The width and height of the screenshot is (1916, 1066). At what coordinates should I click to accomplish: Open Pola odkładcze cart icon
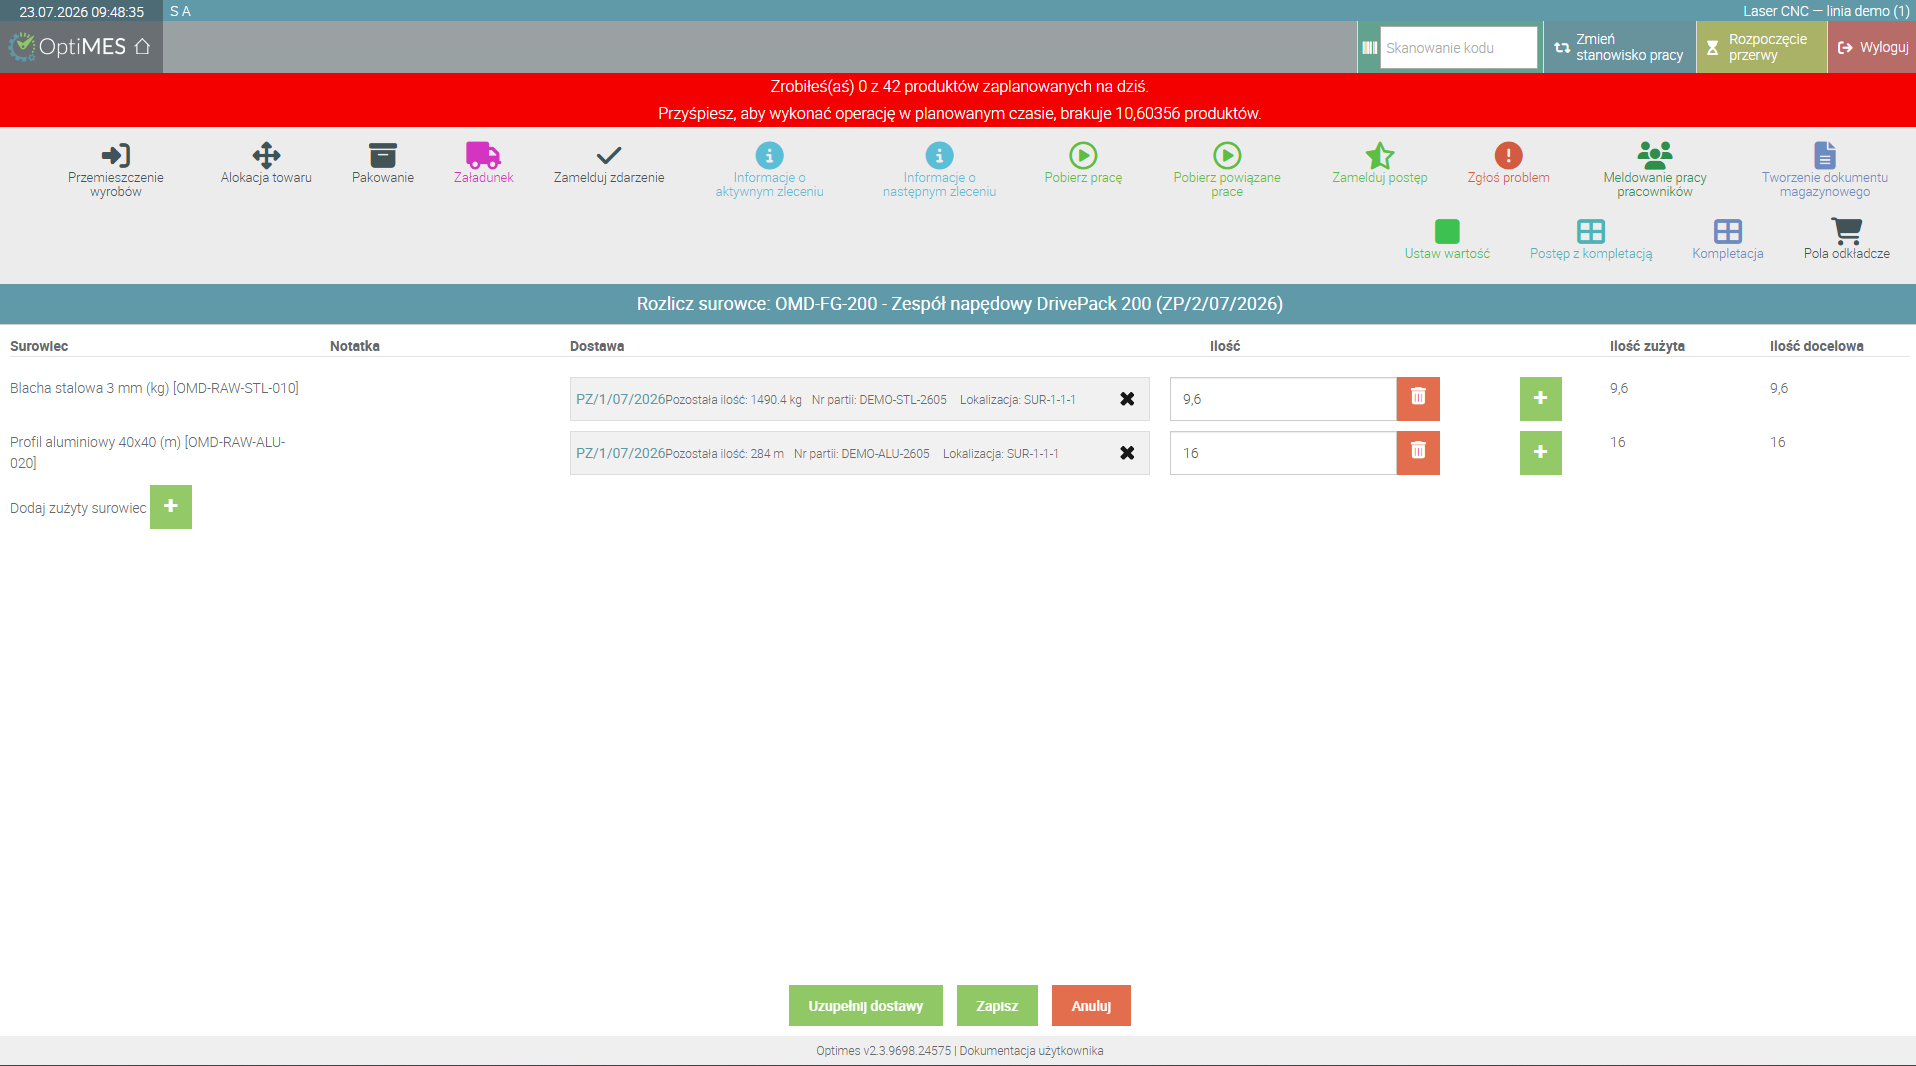pos(1847,231)
